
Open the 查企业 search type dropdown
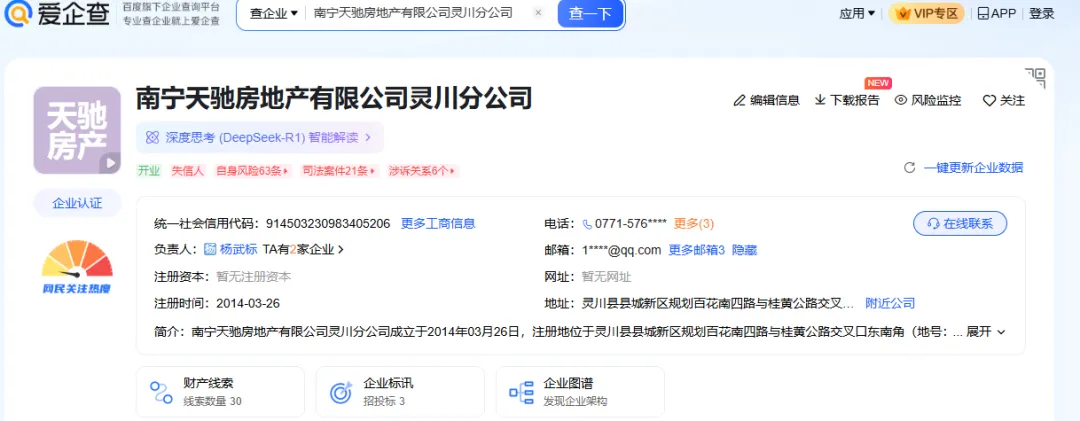(273, 13)
